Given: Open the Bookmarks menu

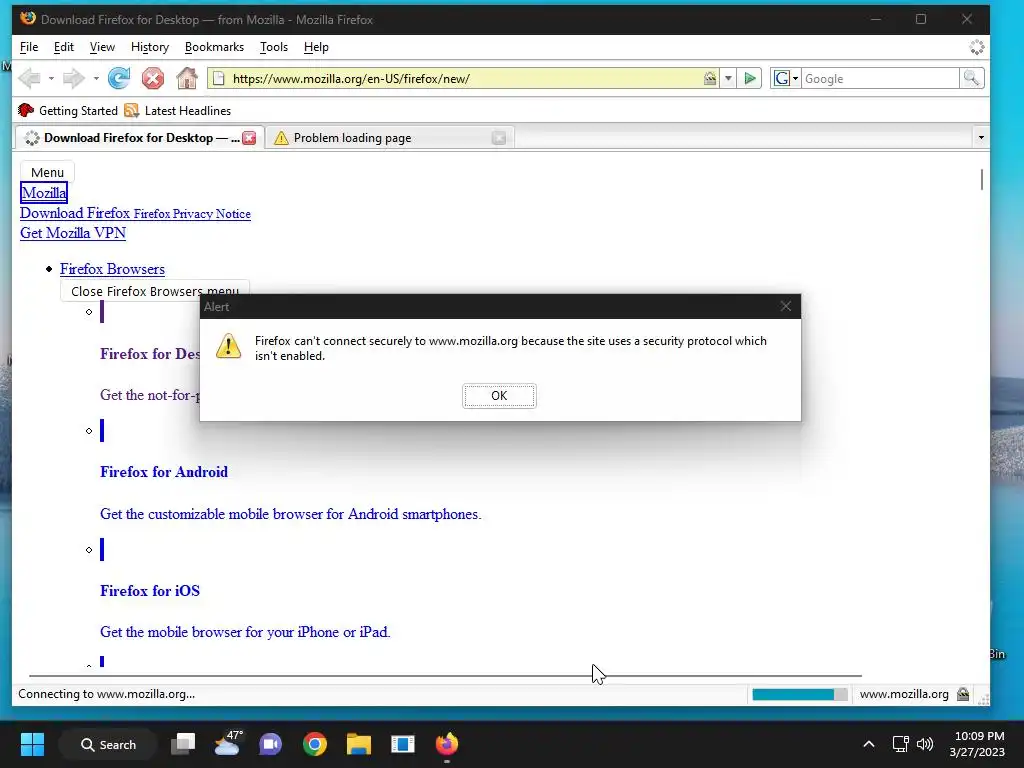Looking at the screenshot, I should click(214, 47).
